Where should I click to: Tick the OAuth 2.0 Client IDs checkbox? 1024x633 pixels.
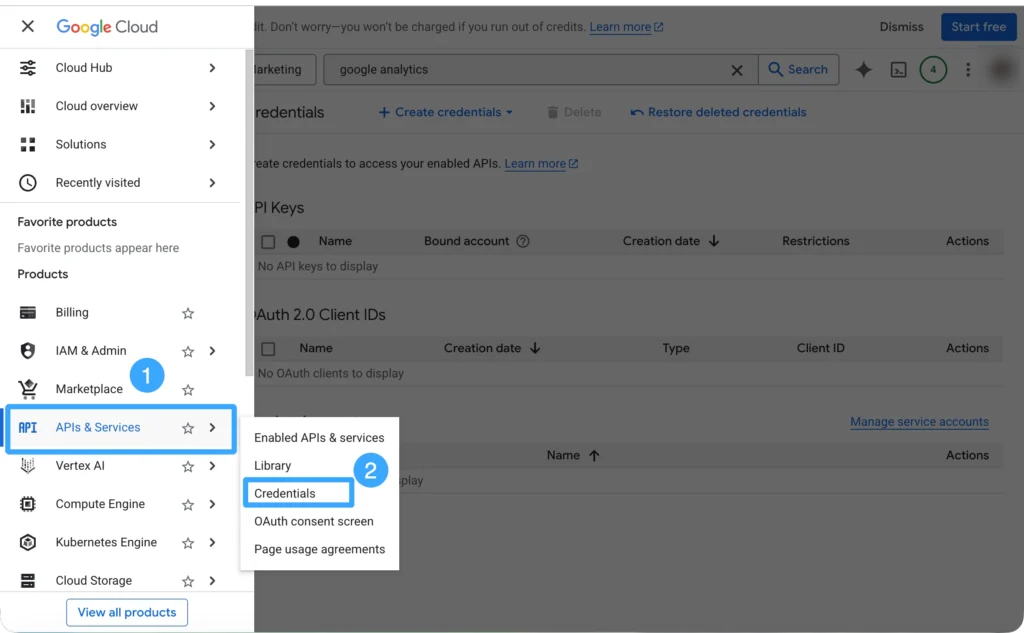[x=268, y=349]
